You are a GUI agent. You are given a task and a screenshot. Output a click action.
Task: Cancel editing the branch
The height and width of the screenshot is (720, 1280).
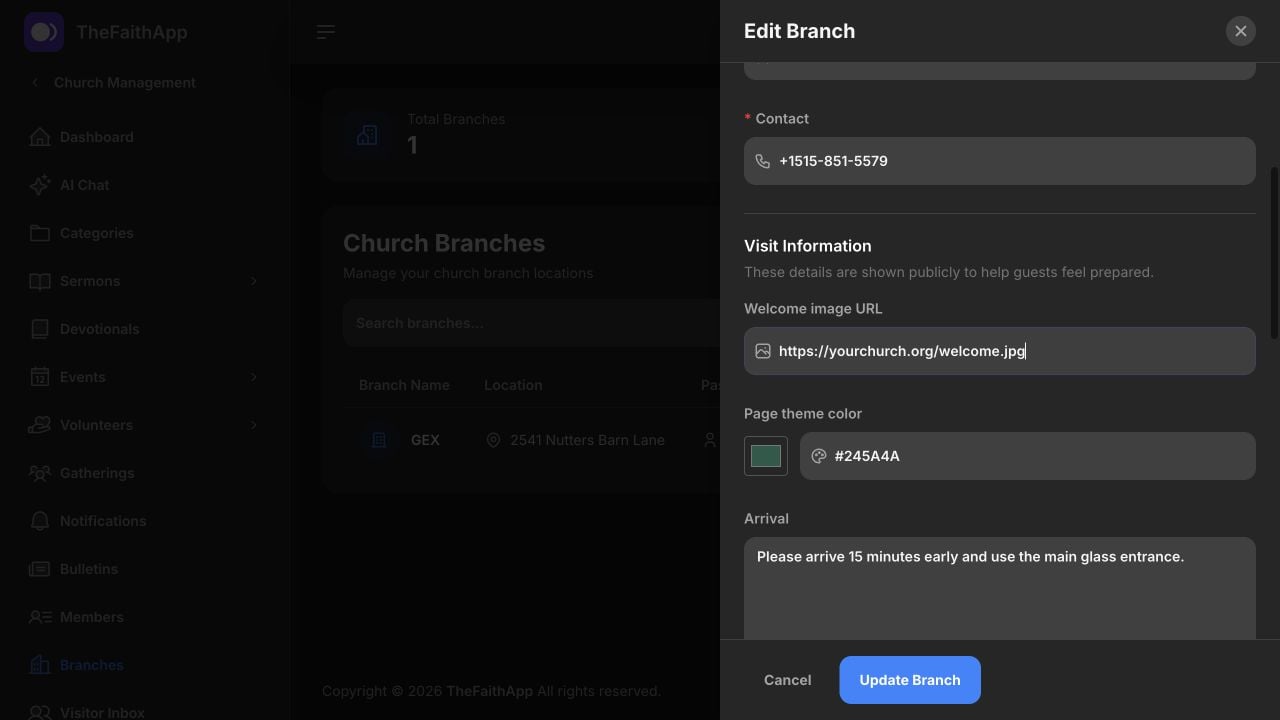[x=788, y=680]
